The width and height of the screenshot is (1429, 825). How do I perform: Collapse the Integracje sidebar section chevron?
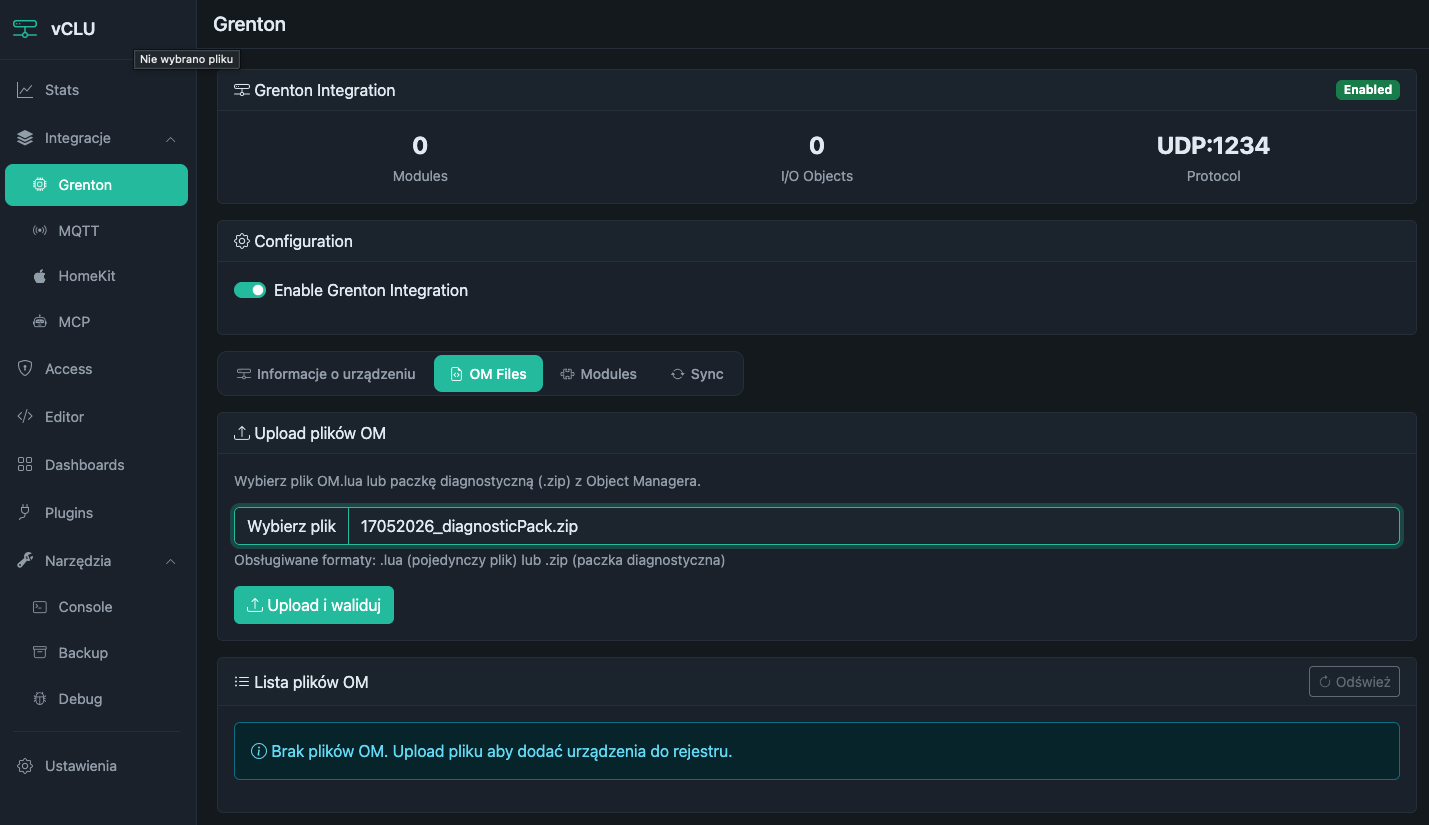click(x=171, y=138)
